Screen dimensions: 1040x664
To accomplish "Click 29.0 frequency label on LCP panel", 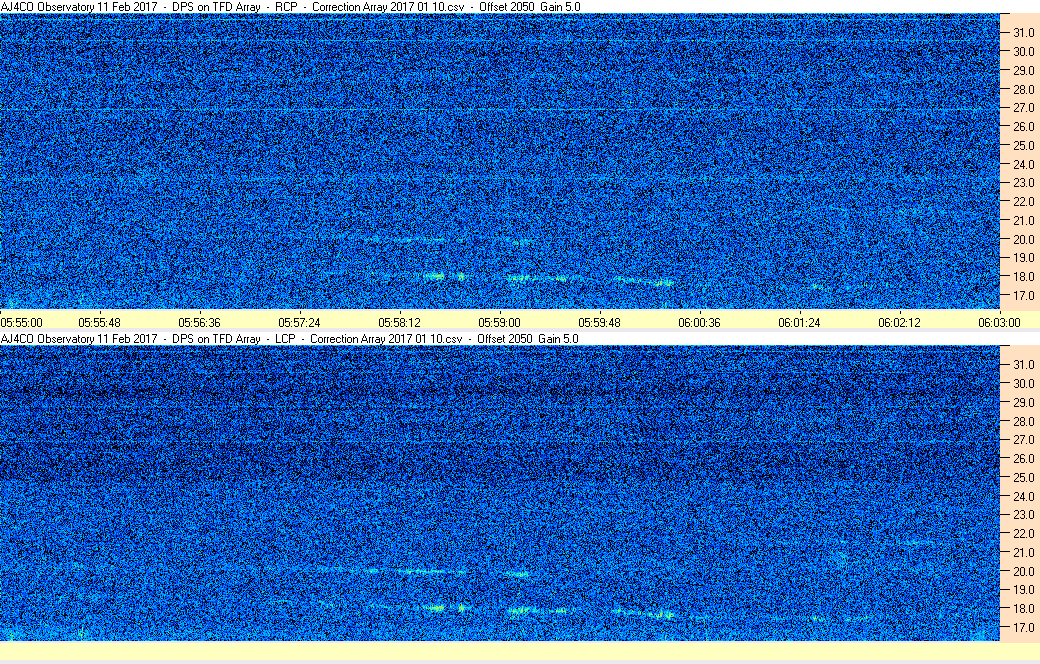I will (x=1023, y=403).
